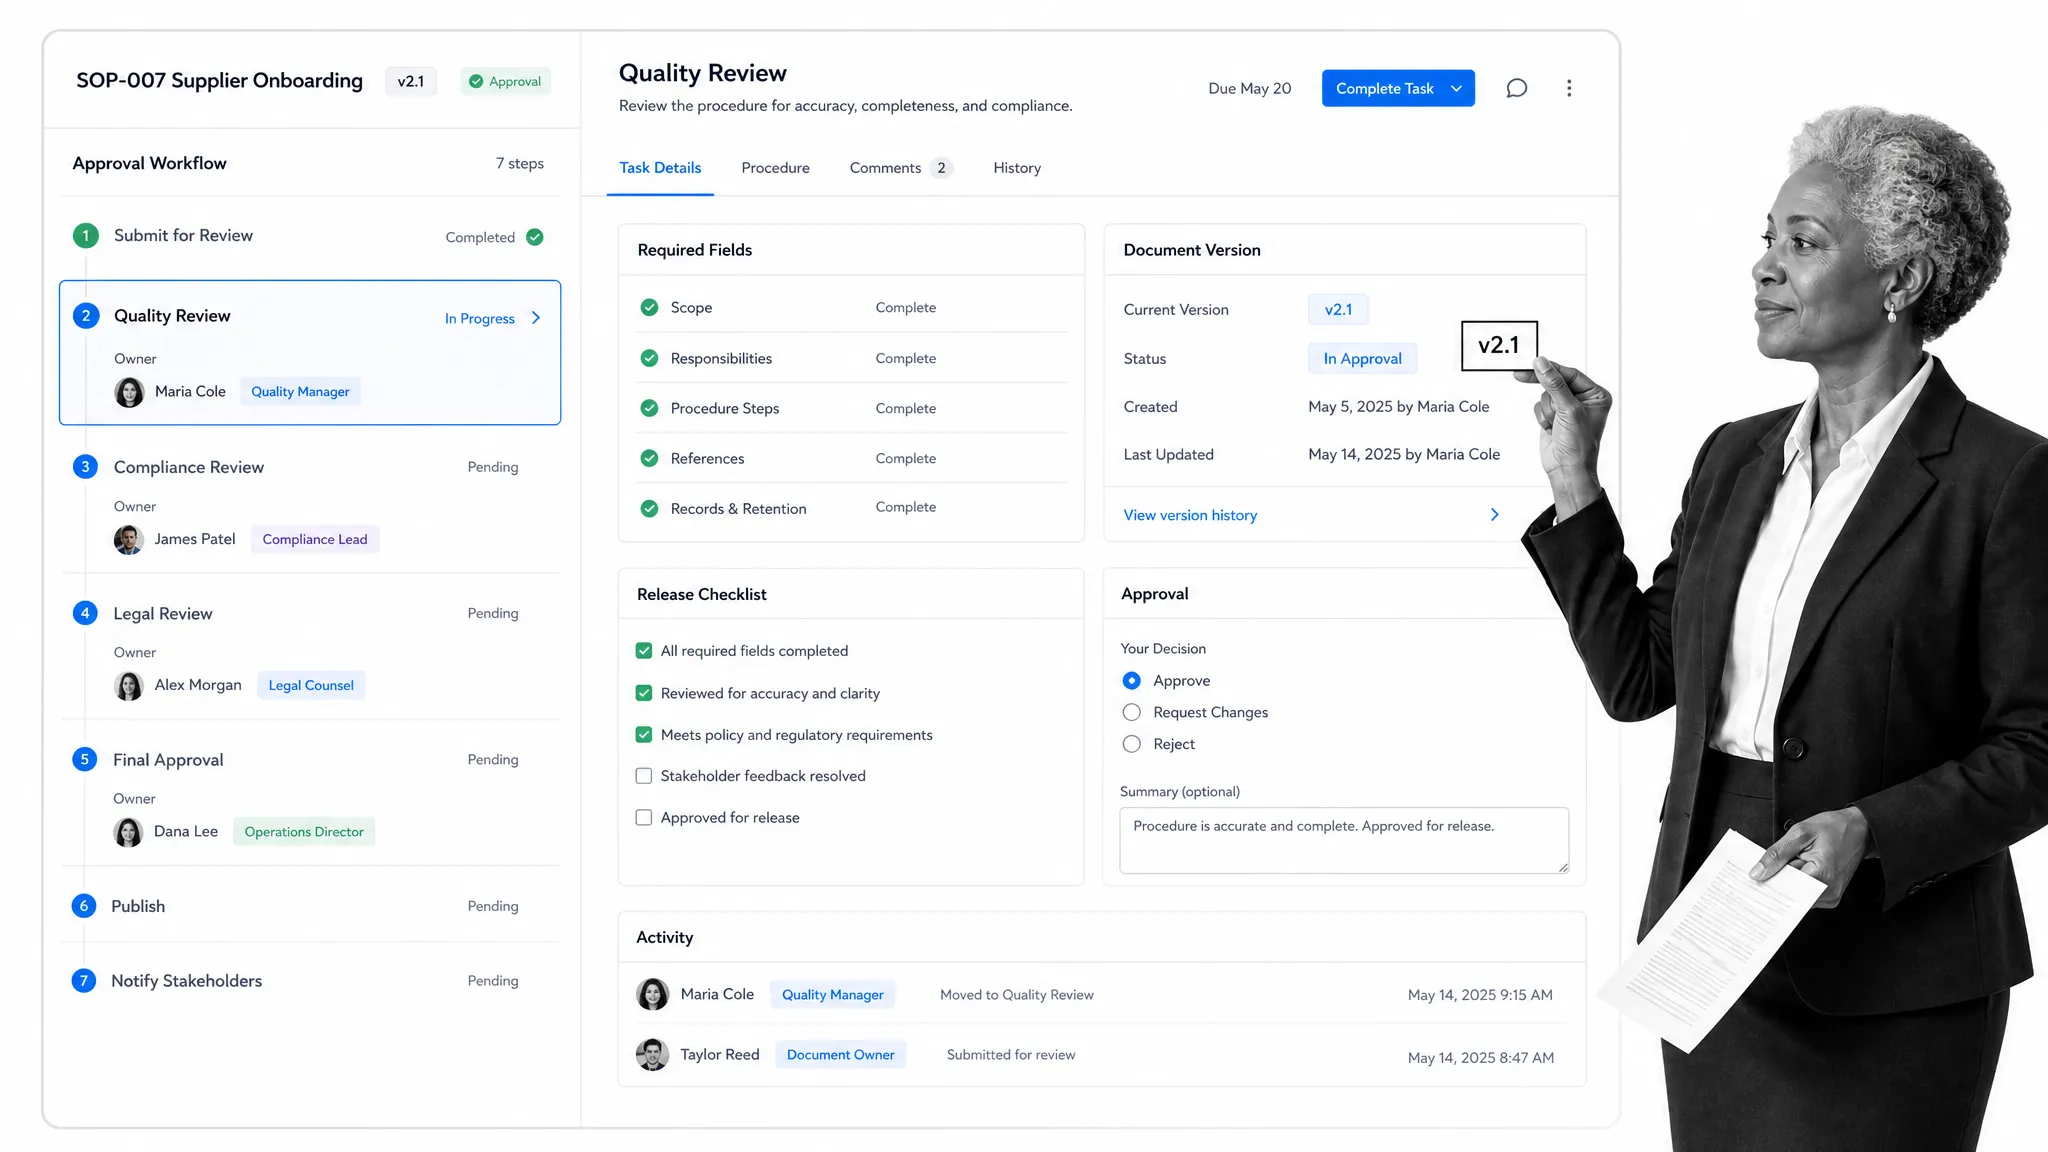Screen dimensions: 2048x1152
Task: Click 'May 14, 2025 9:15 AM' timestamp
Action: point(1480,995)
